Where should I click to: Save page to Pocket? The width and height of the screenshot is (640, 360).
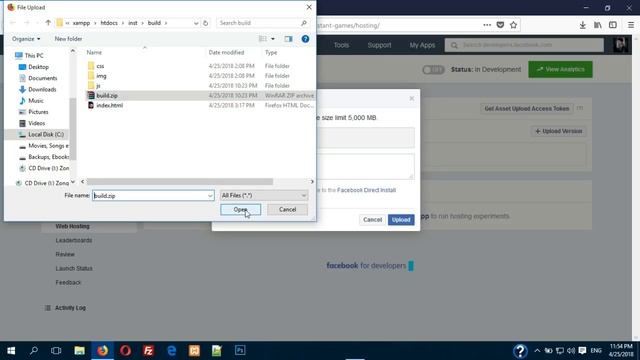click(x=500, y=25)
